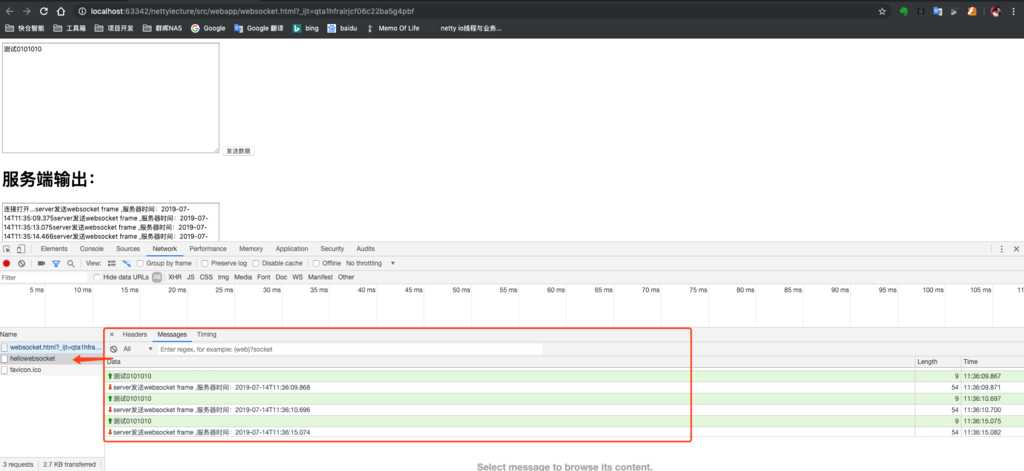Reload the page with the refresh icon
Viewport: 1024px width, 471px height.
click(44, 11)
